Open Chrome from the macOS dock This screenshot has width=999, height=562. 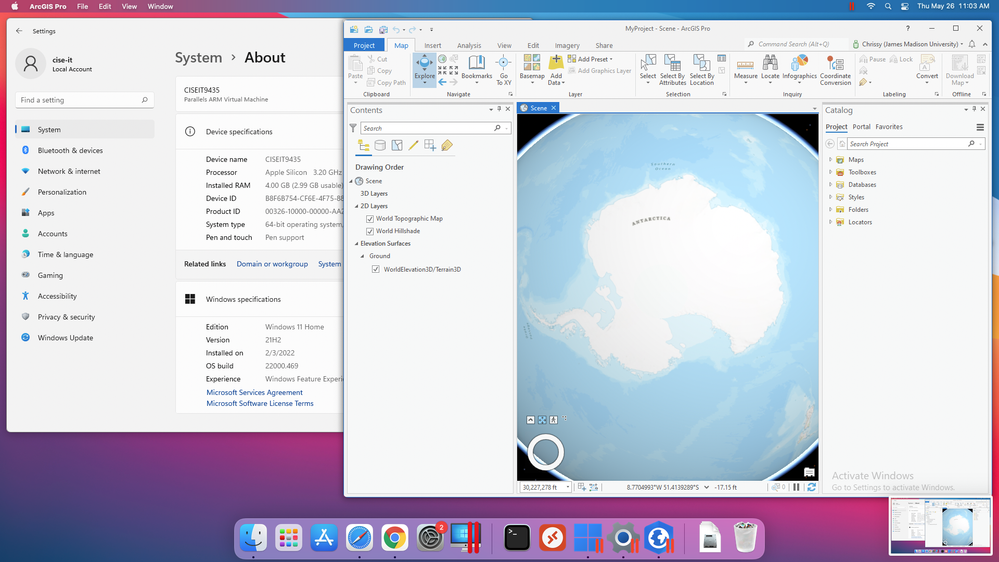point(394,538)
